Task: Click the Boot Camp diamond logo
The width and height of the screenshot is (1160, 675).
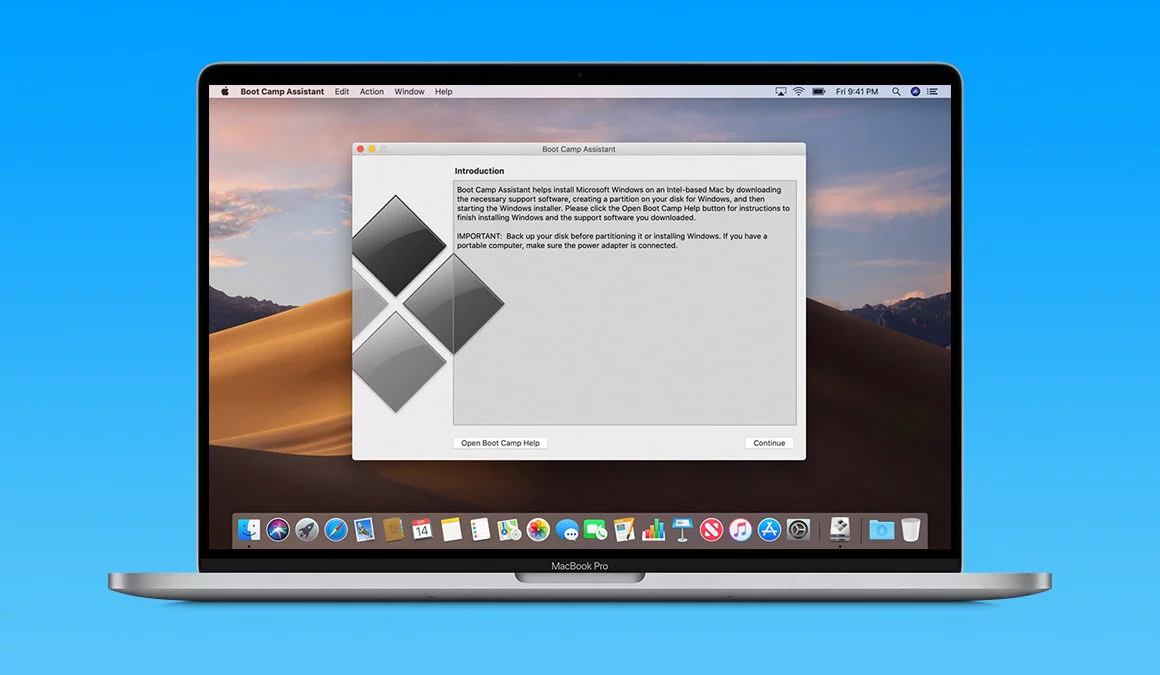Action: (428, 303)
